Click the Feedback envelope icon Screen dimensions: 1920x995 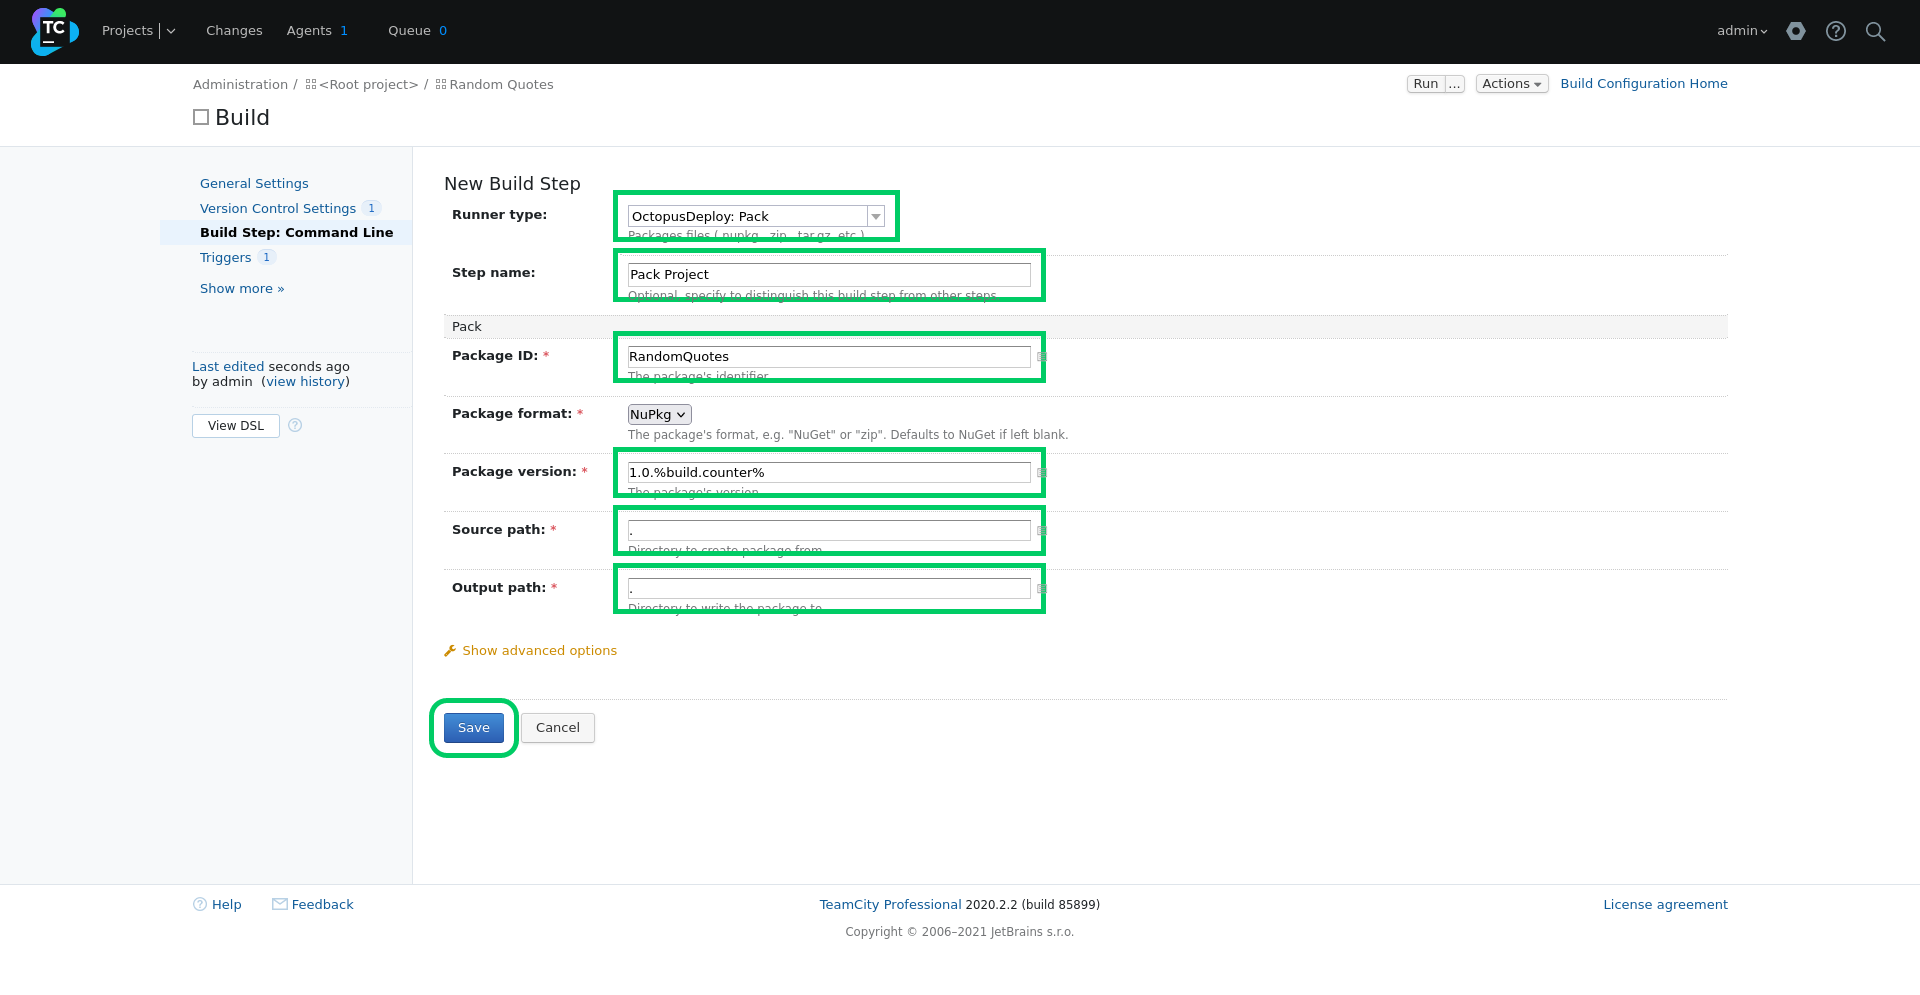pyautogui.click(x=280, y=904)
